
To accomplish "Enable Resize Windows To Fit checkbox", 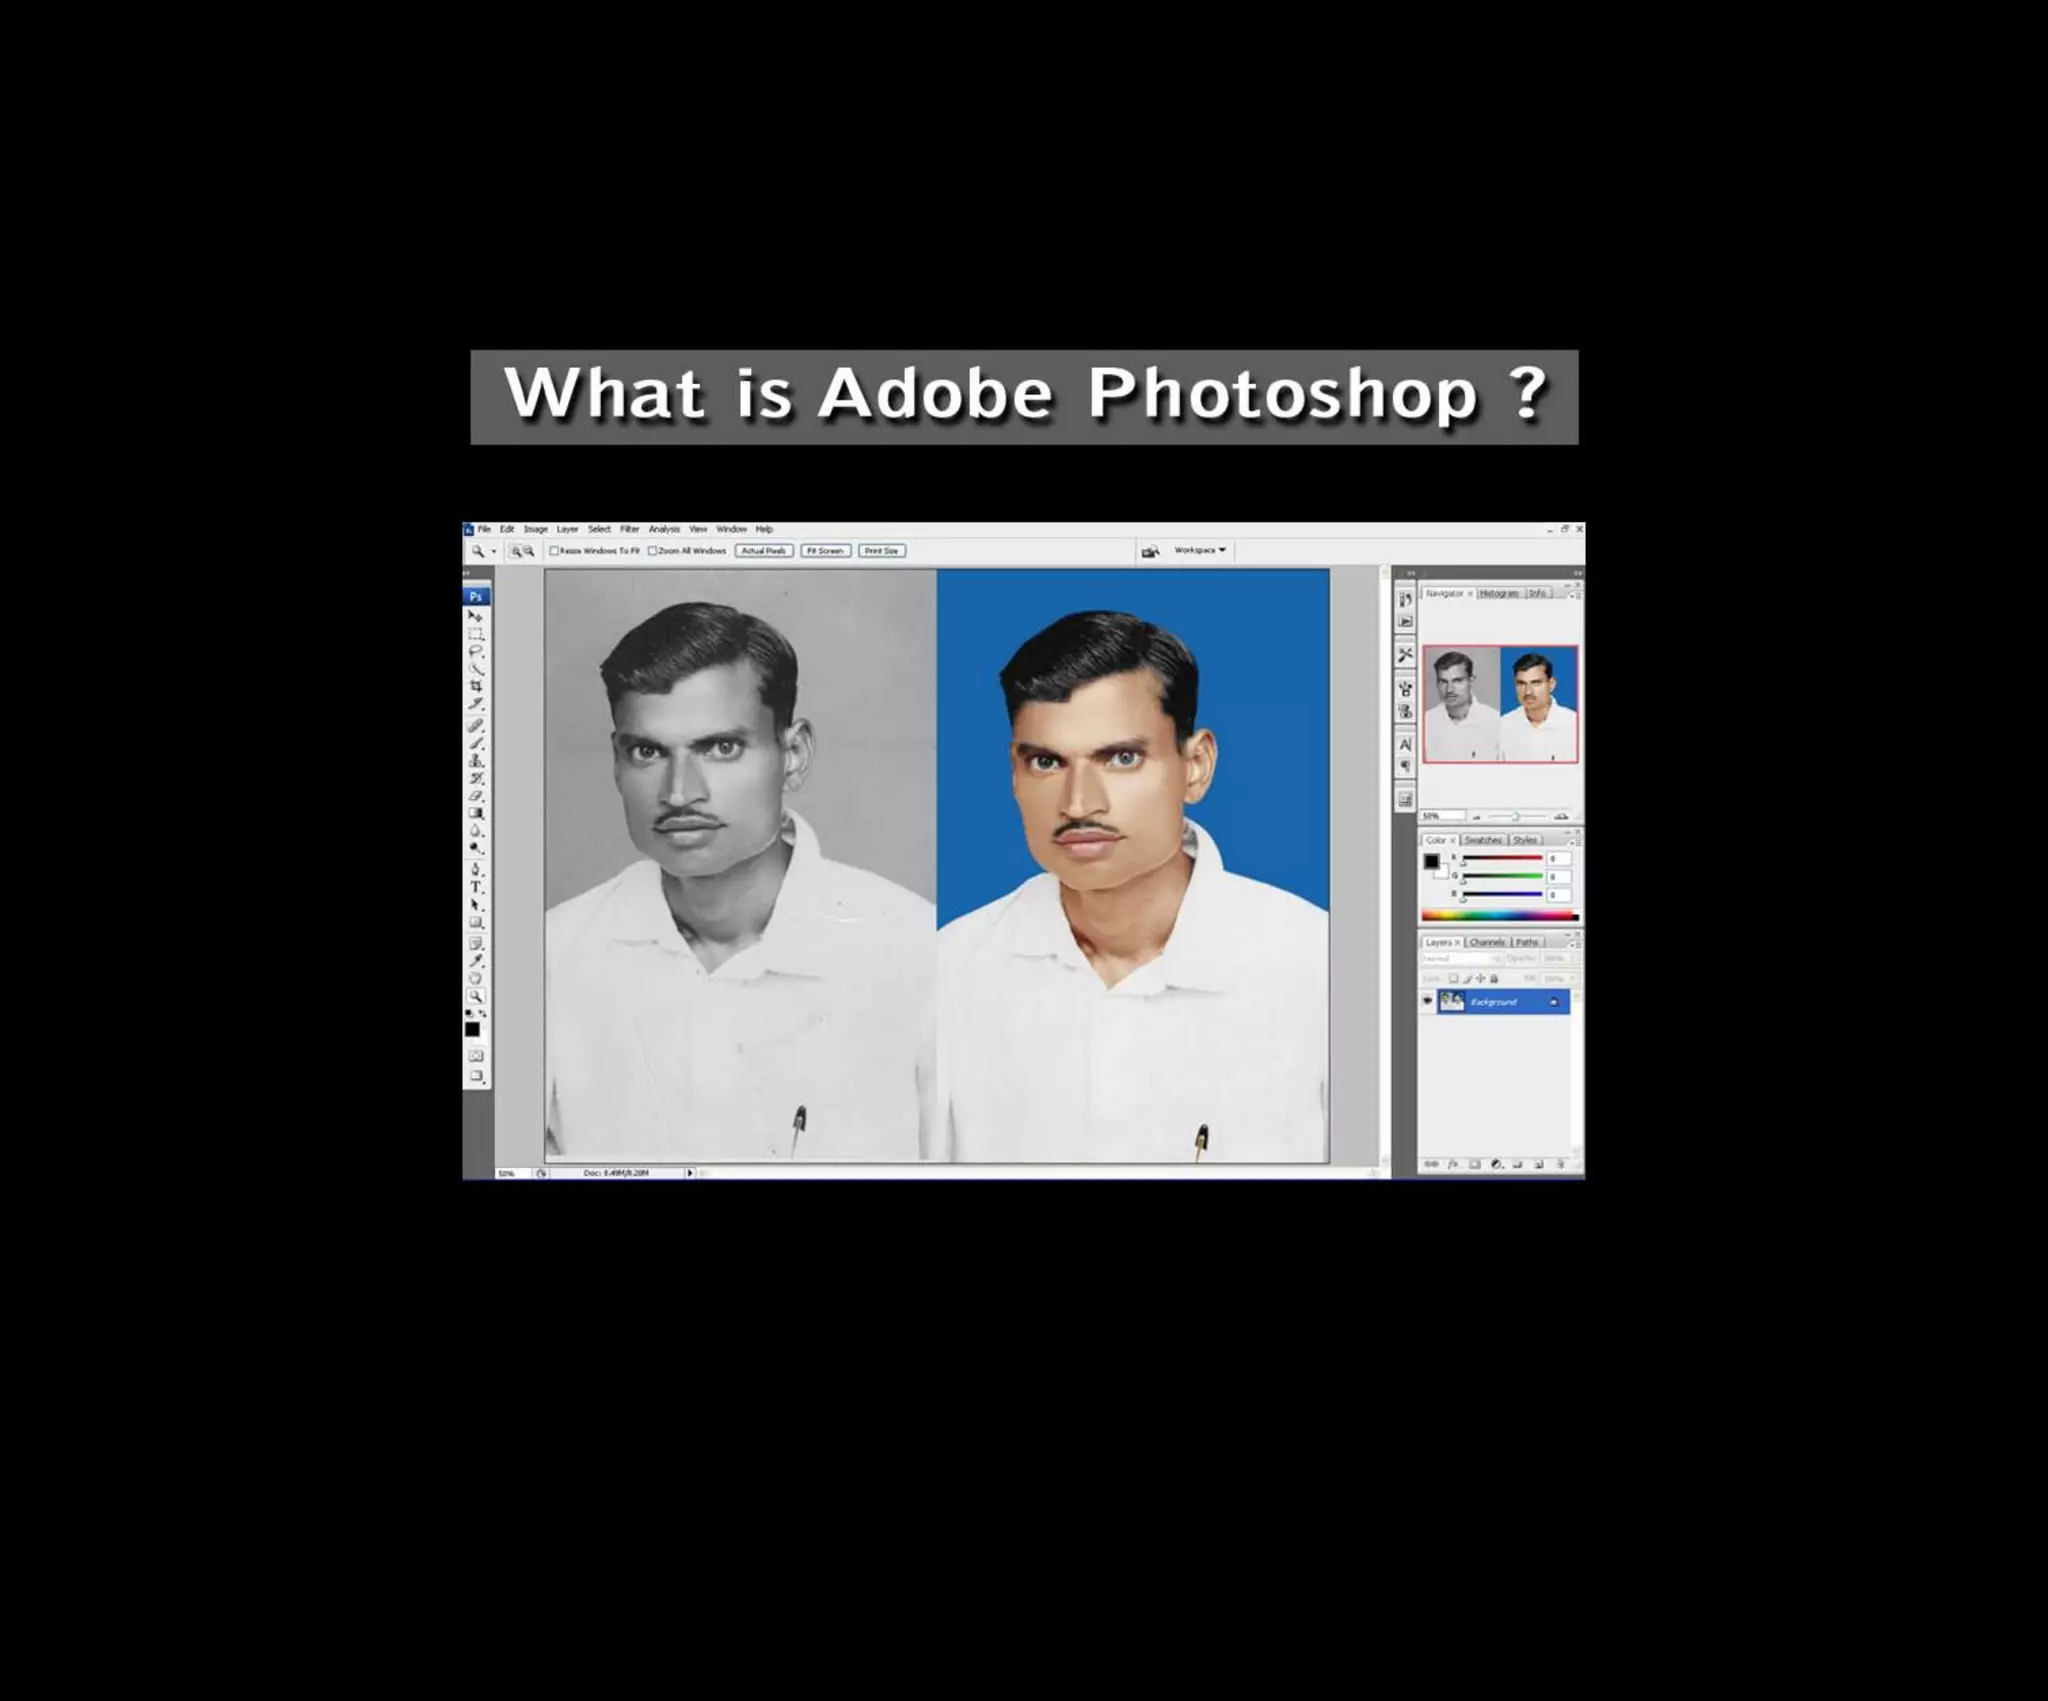I will (554, 551).
